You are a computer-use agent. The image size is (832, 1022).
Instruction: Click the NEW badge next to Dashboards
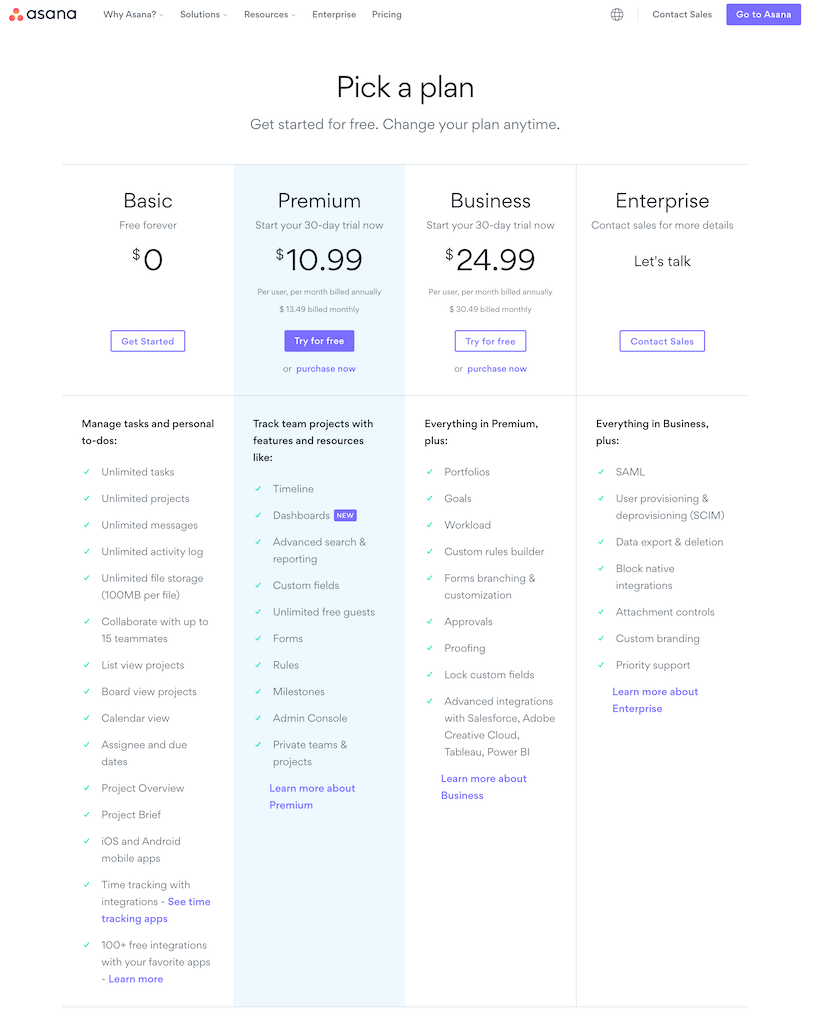pyautogui.click(x=344, y=515)
